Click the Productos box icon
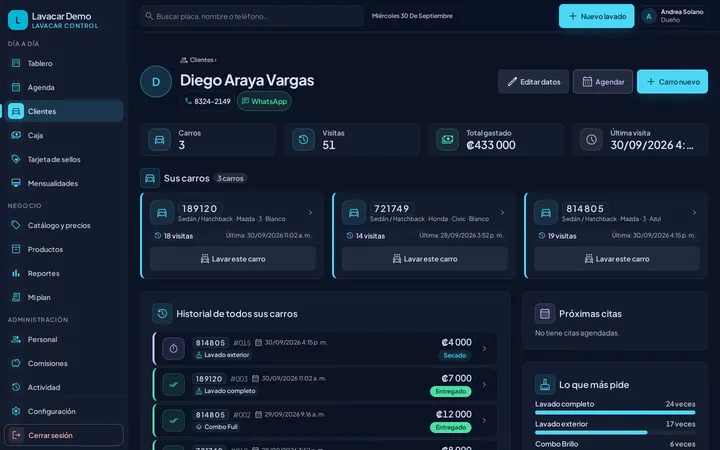The height and width of the screenshot is (450, 720). (16, 249)
